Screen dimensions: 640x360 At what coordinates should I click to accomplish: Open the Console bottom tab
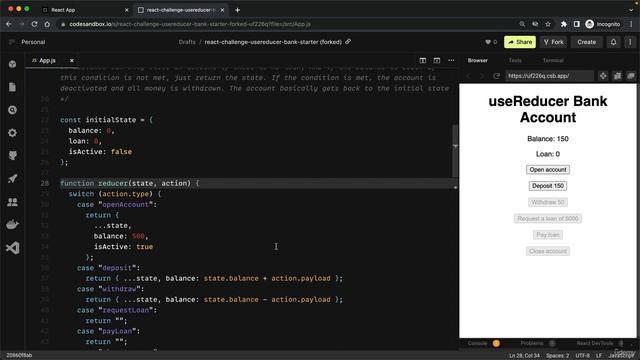click(x=477, y=343)
